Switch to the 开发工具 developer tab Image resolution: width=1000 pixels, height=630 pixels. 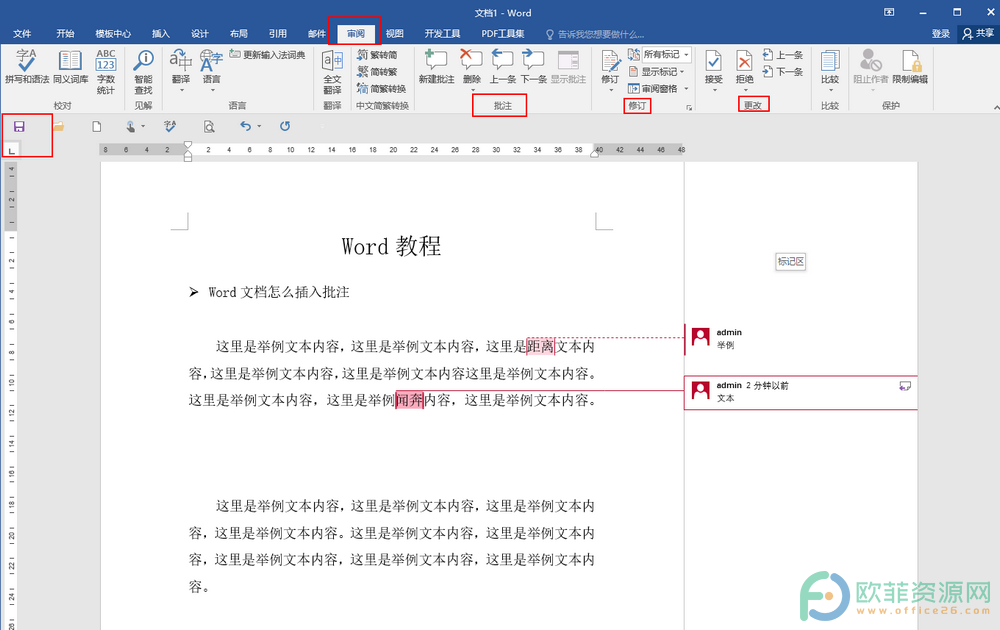pos(442,34)
